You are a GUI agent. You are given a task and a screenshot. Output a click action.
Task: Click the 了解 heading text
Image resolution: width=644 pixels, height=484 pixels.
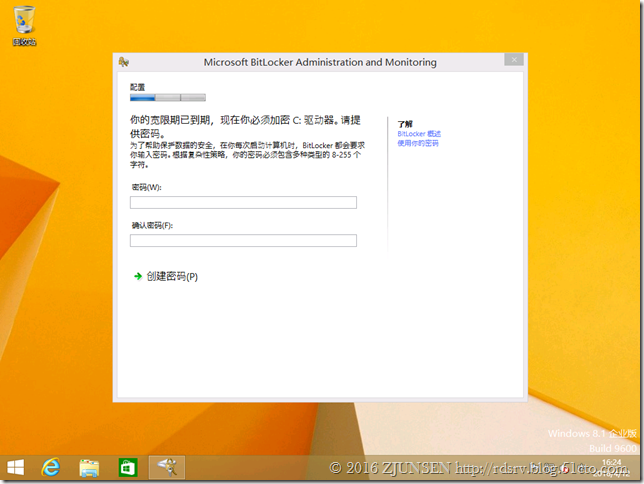tap(405, 124)
